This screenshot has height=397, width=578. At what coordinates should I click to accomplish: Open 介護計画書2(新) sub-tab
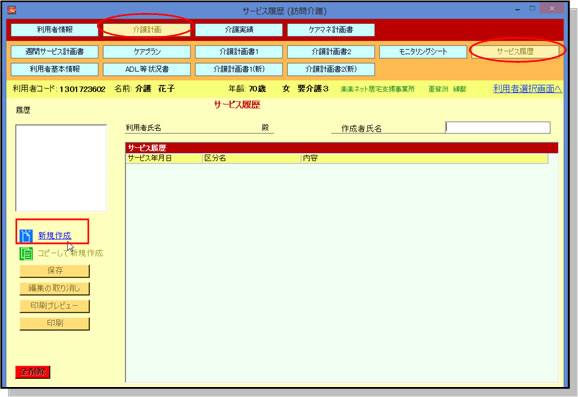click(331, 69)
